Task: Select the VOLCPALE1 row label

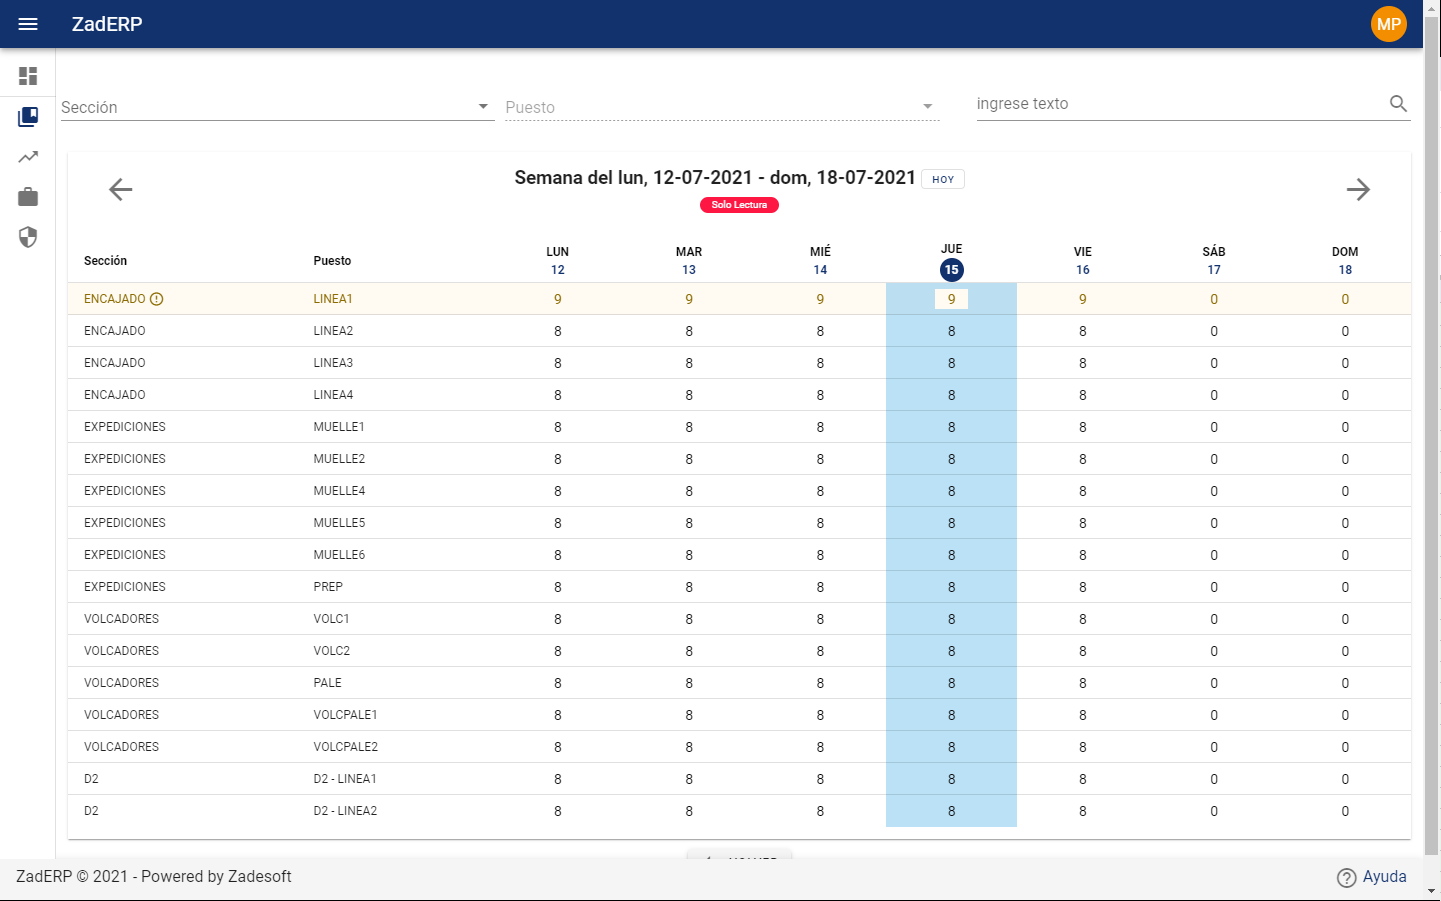Action: coord(345,715)
